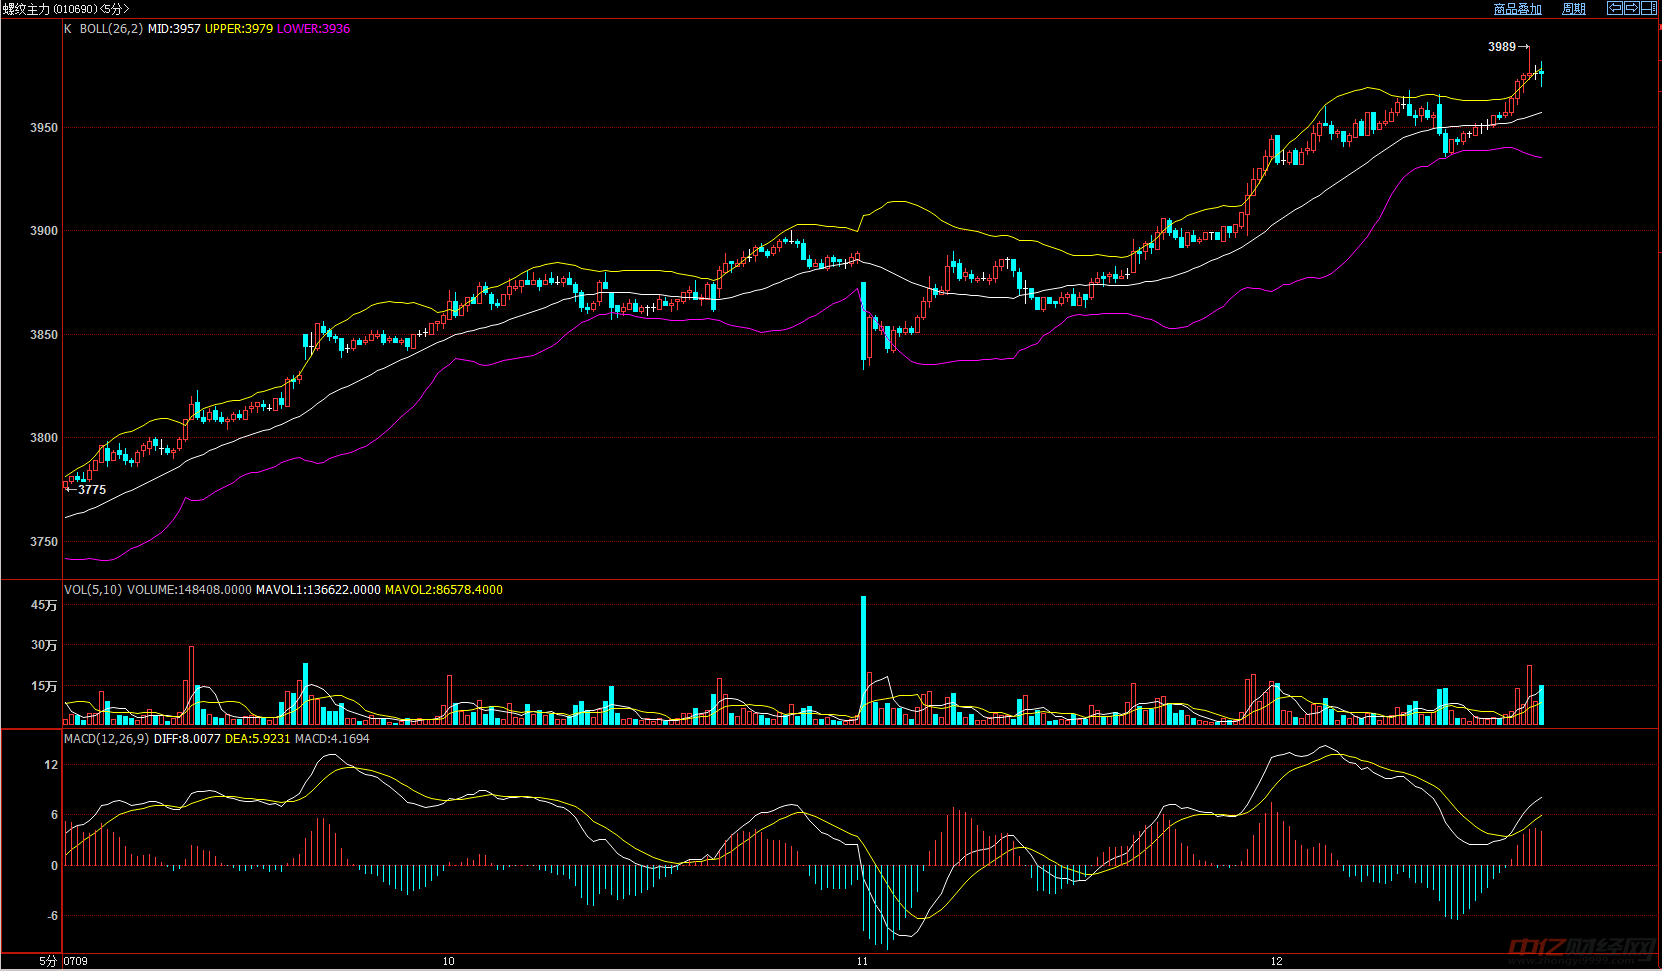Click the 30万 volume axis label
This screenshot has height=971, width=1662.
pos(44,645)
